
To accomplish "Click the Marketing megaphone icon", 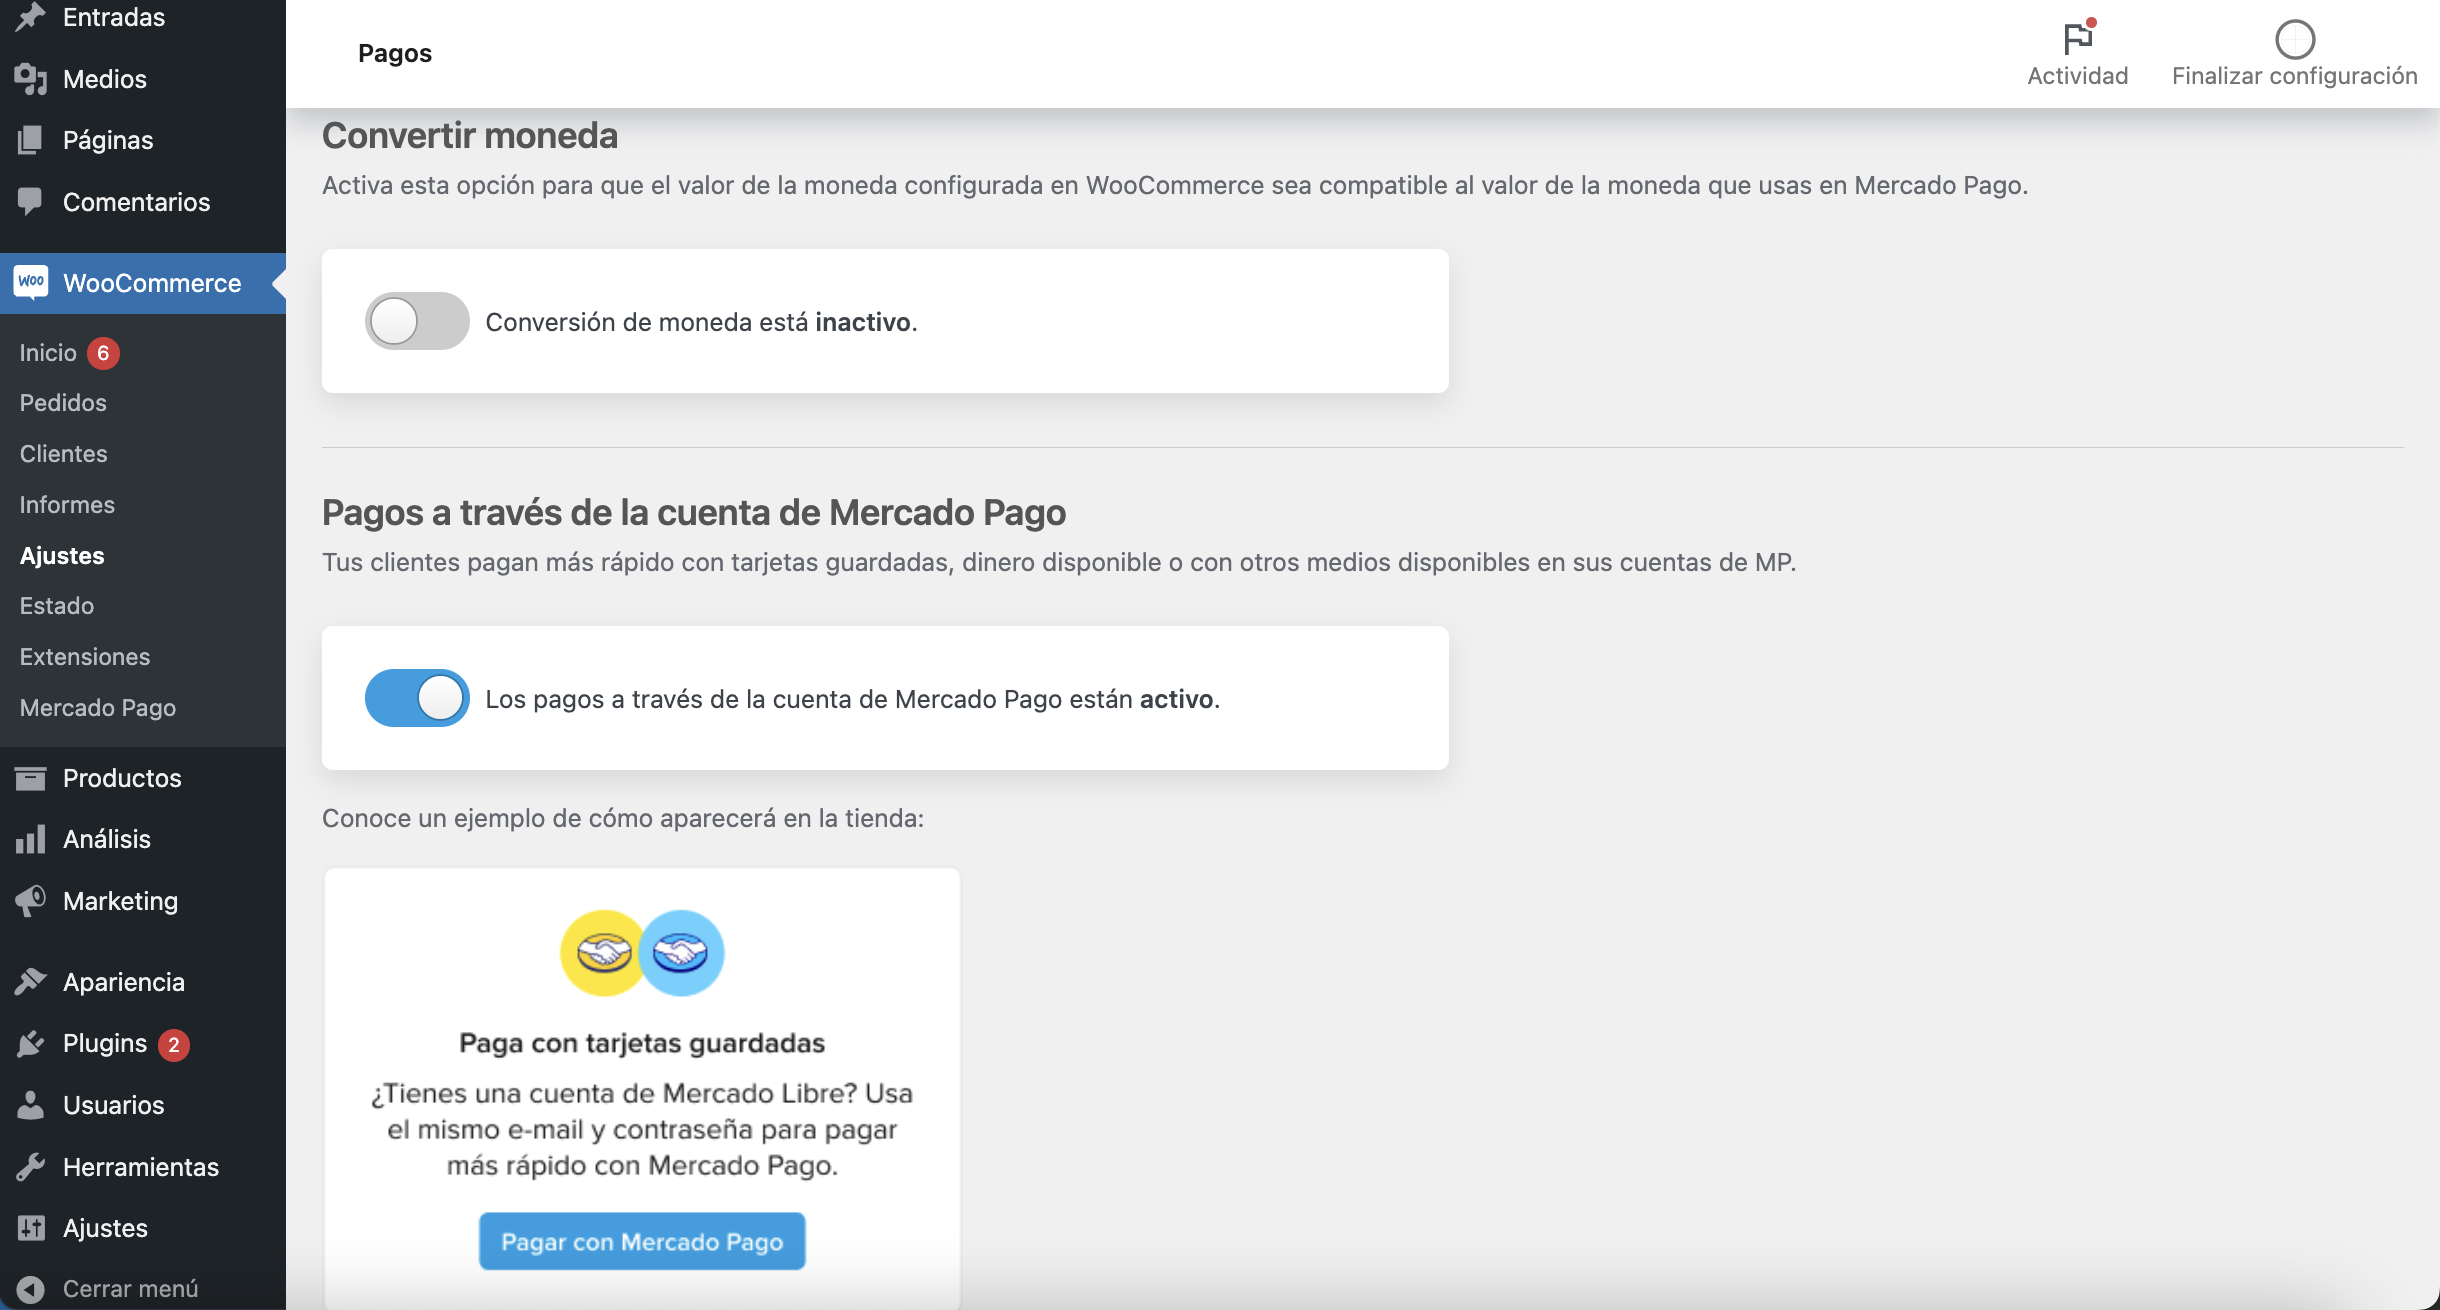I will [31, 901].
